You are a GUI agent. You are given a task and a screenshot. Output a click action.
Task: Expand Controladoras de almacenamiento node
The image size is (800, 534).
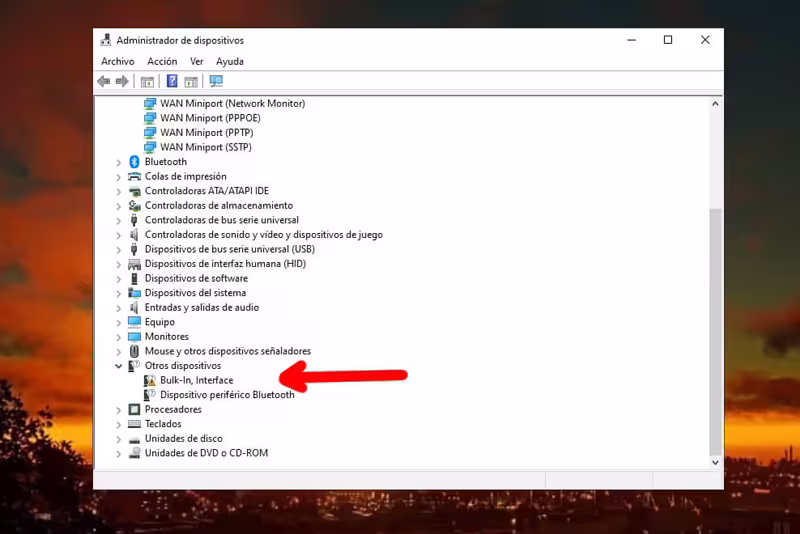click(118, 206)
